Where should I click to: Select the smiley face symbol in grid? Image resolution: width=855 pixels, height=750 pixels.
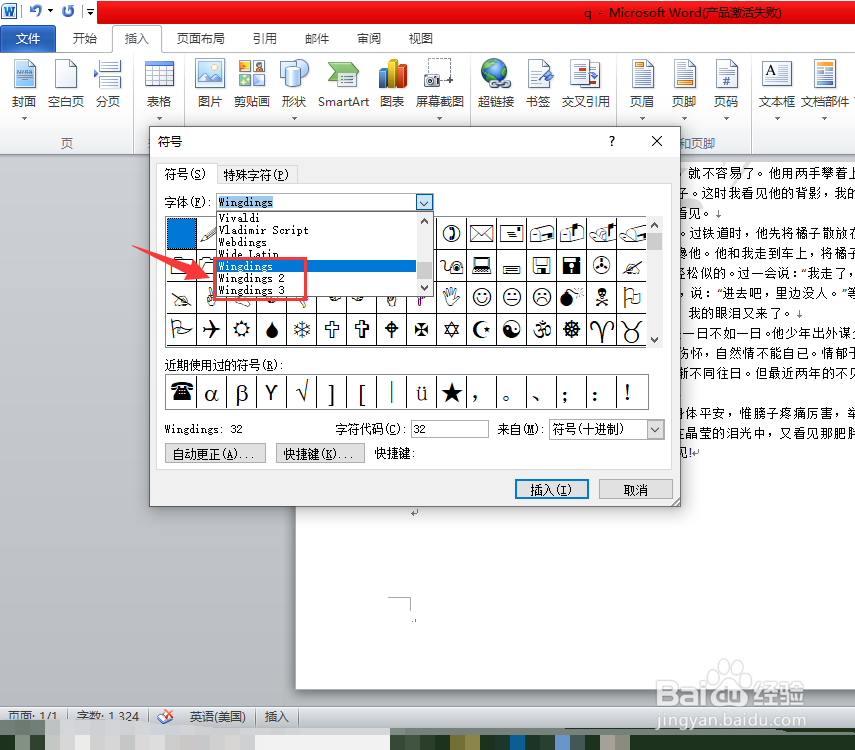pos(481,297)
